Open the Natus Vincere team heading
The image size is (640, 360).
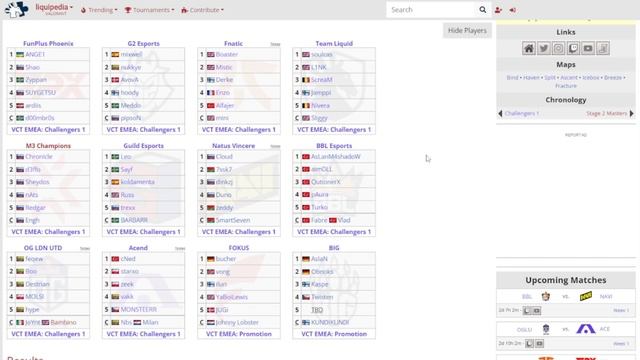(x=233, y=146)
